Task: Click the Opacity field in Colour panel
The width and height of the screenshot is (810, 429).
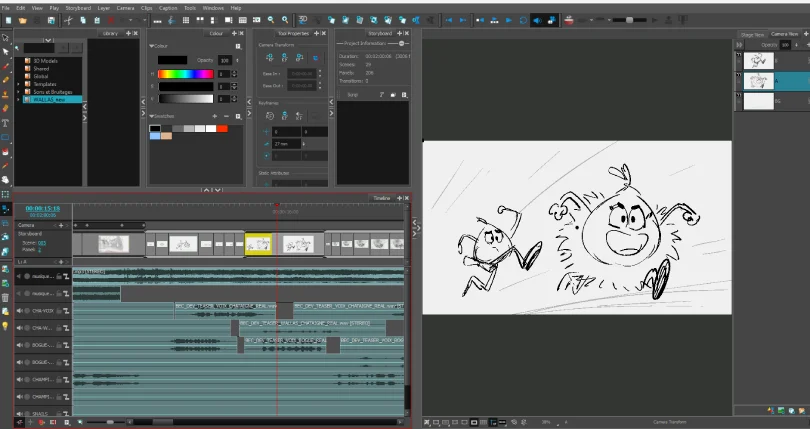Action: click(x=224, y=60)
